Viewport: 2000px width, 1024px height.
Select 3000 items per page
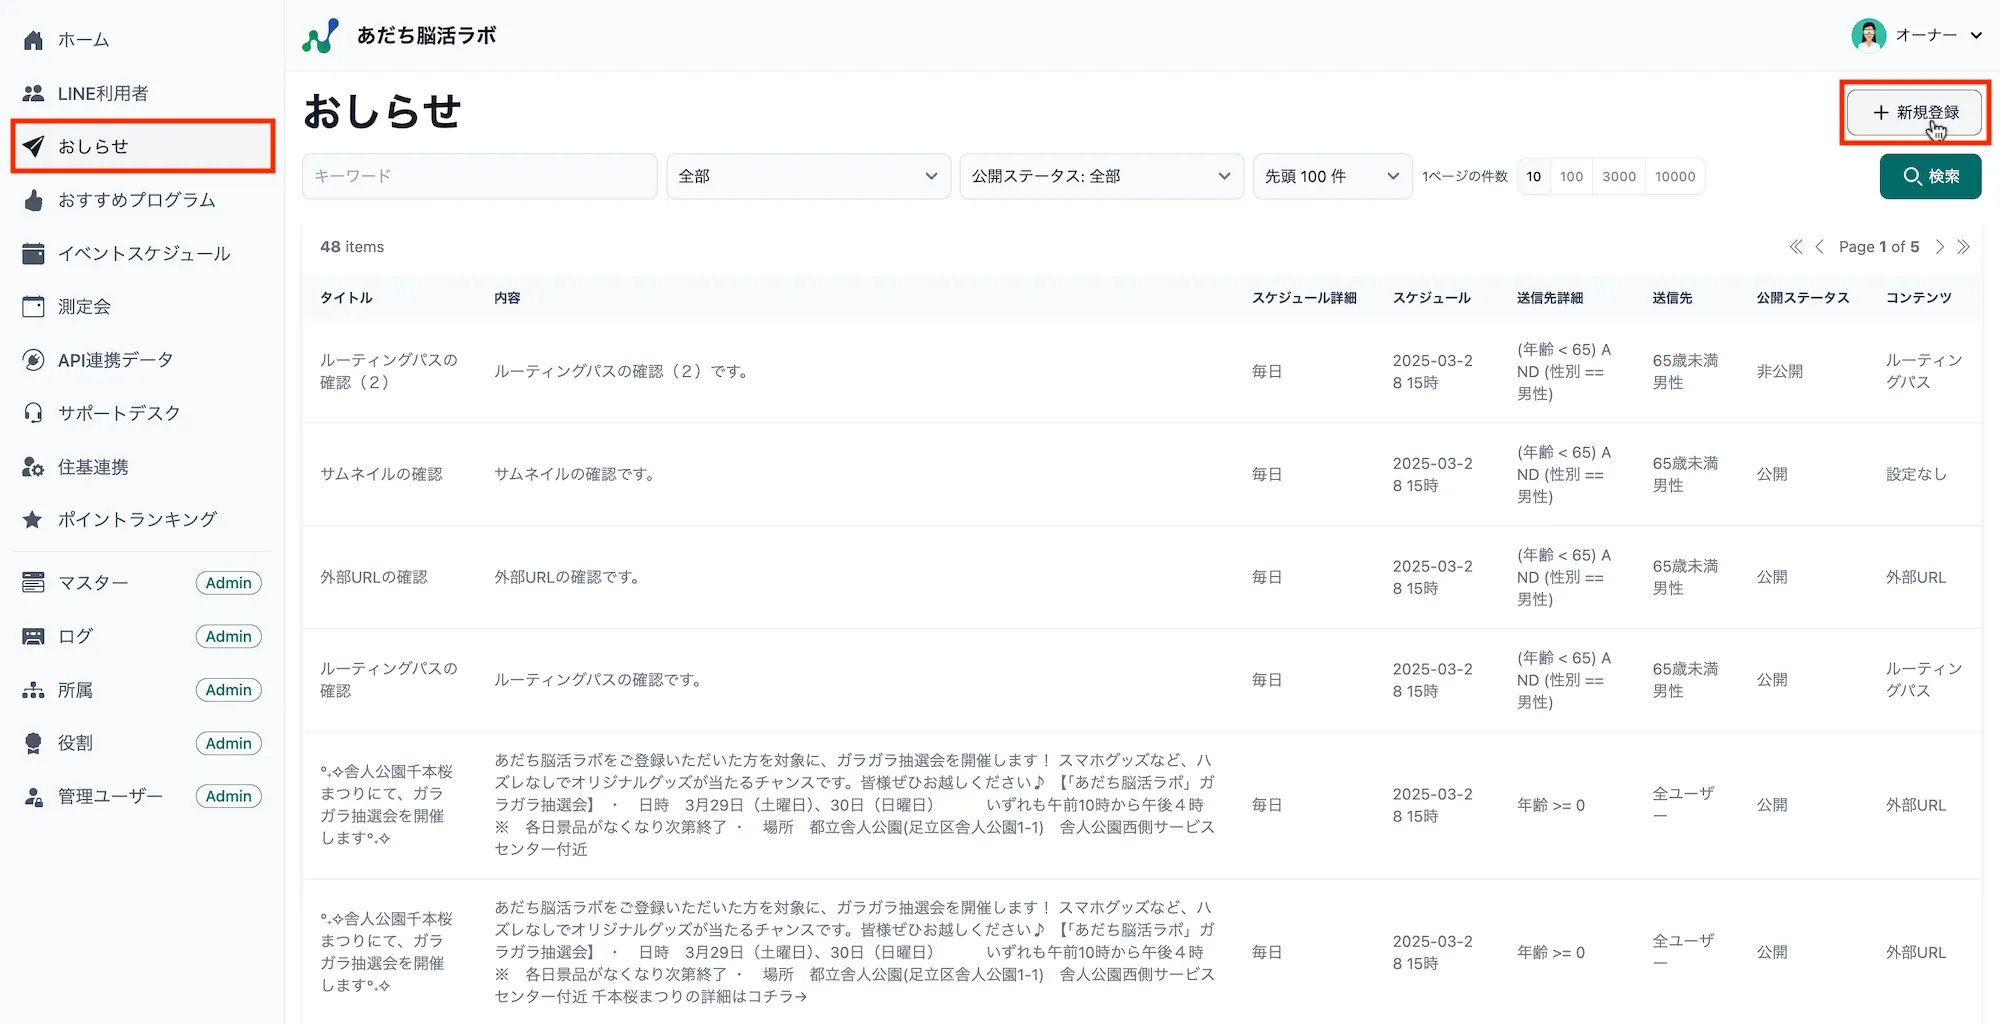tap(1620, 176)
